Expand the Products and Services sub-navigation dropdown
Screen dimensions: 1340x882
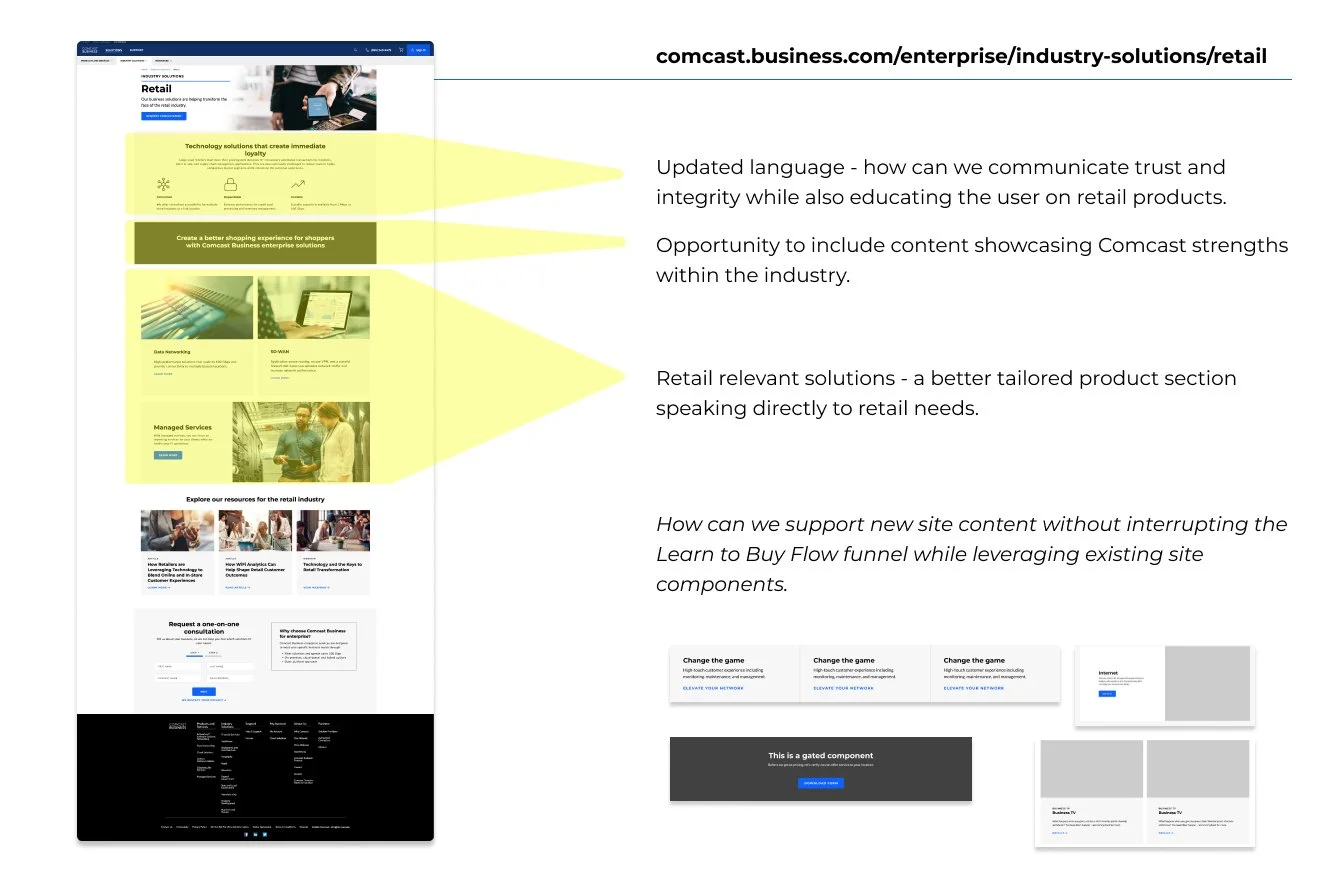point(96,61)
